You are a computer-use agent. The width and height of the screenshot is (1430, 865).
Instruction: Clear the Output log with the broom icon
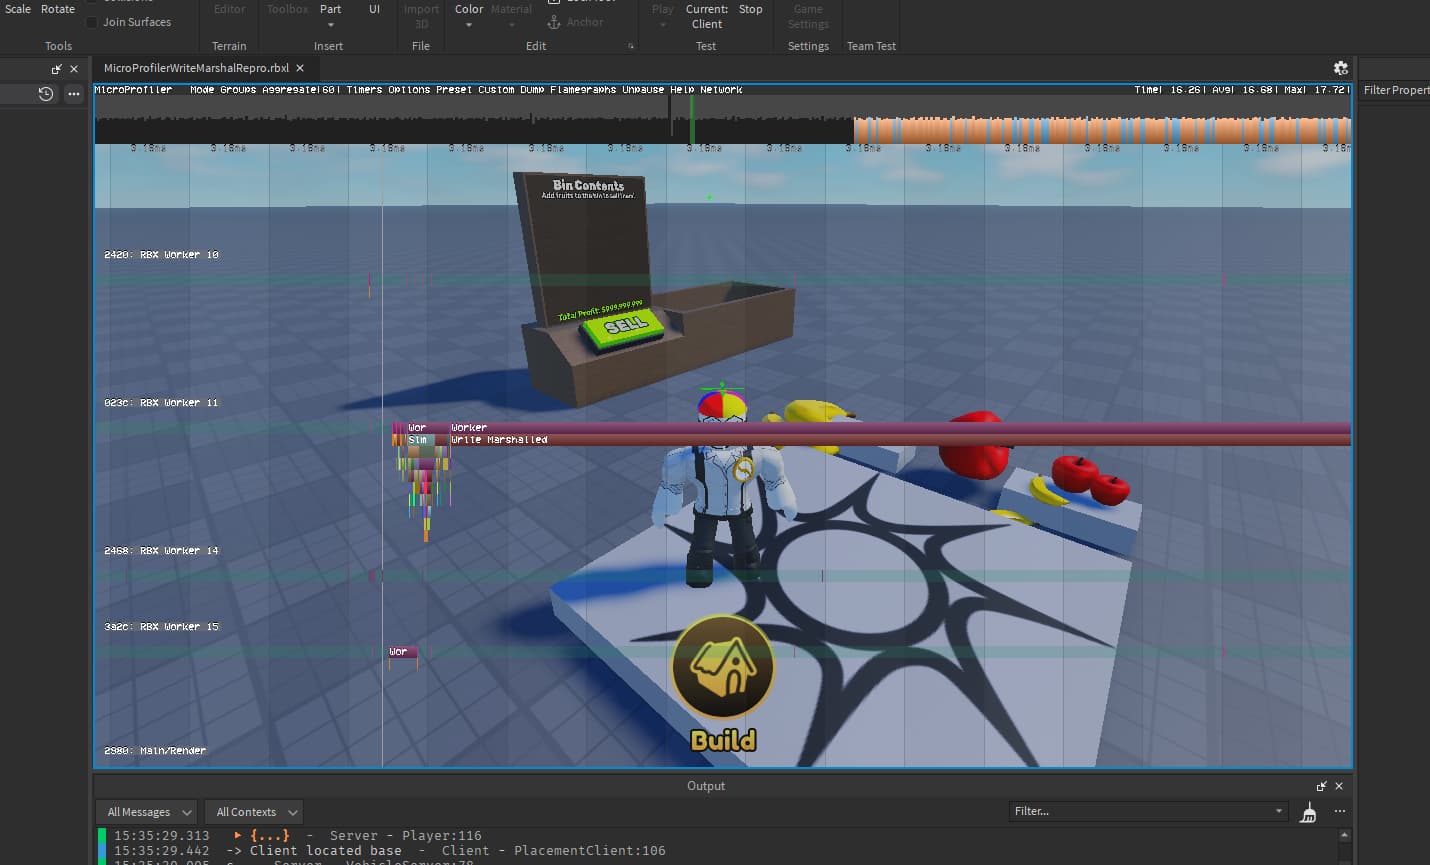pyautogui.click(x=1308, y=812)
